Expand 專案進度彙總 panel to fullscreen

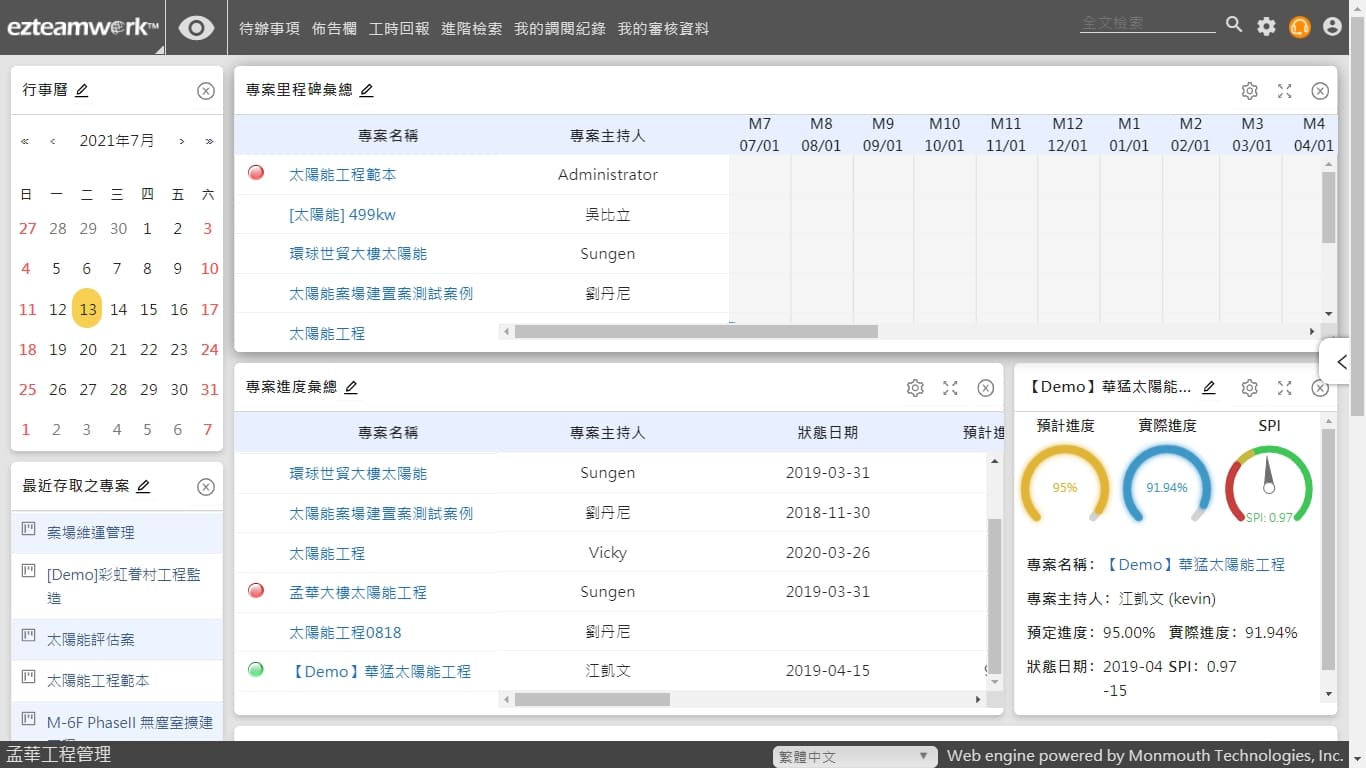point(950,388)
